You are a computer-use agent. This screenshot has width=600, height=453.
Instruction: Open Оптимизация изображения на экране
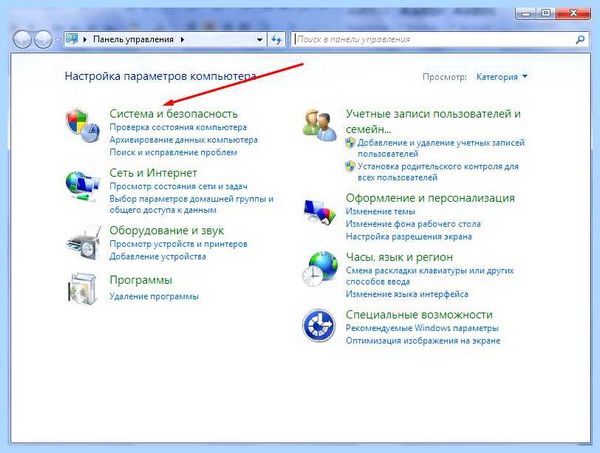point(423,341)
